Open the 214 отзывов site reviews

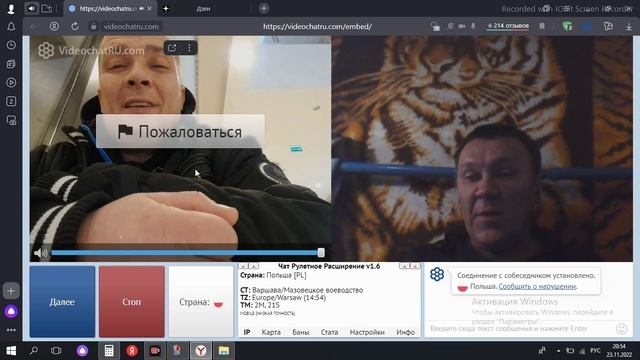(x=508, y=26)
